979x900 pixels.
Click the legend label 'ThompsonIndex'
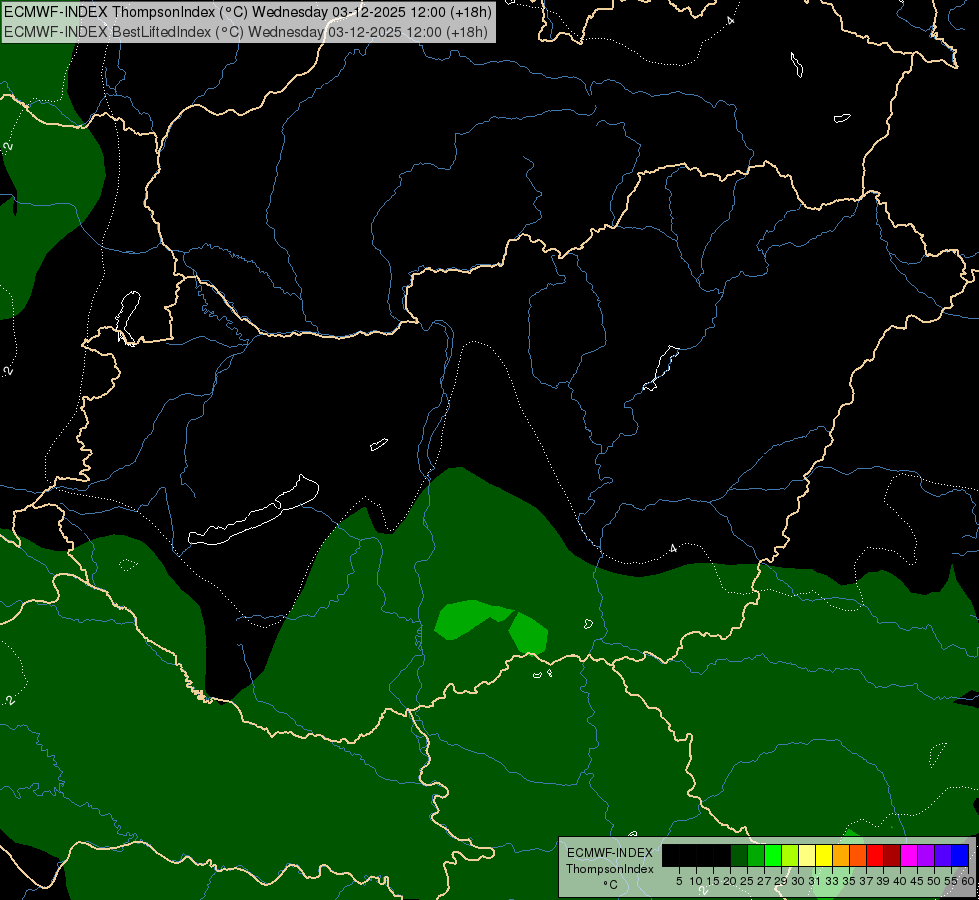pyautogui.click(x=610, y=869)
